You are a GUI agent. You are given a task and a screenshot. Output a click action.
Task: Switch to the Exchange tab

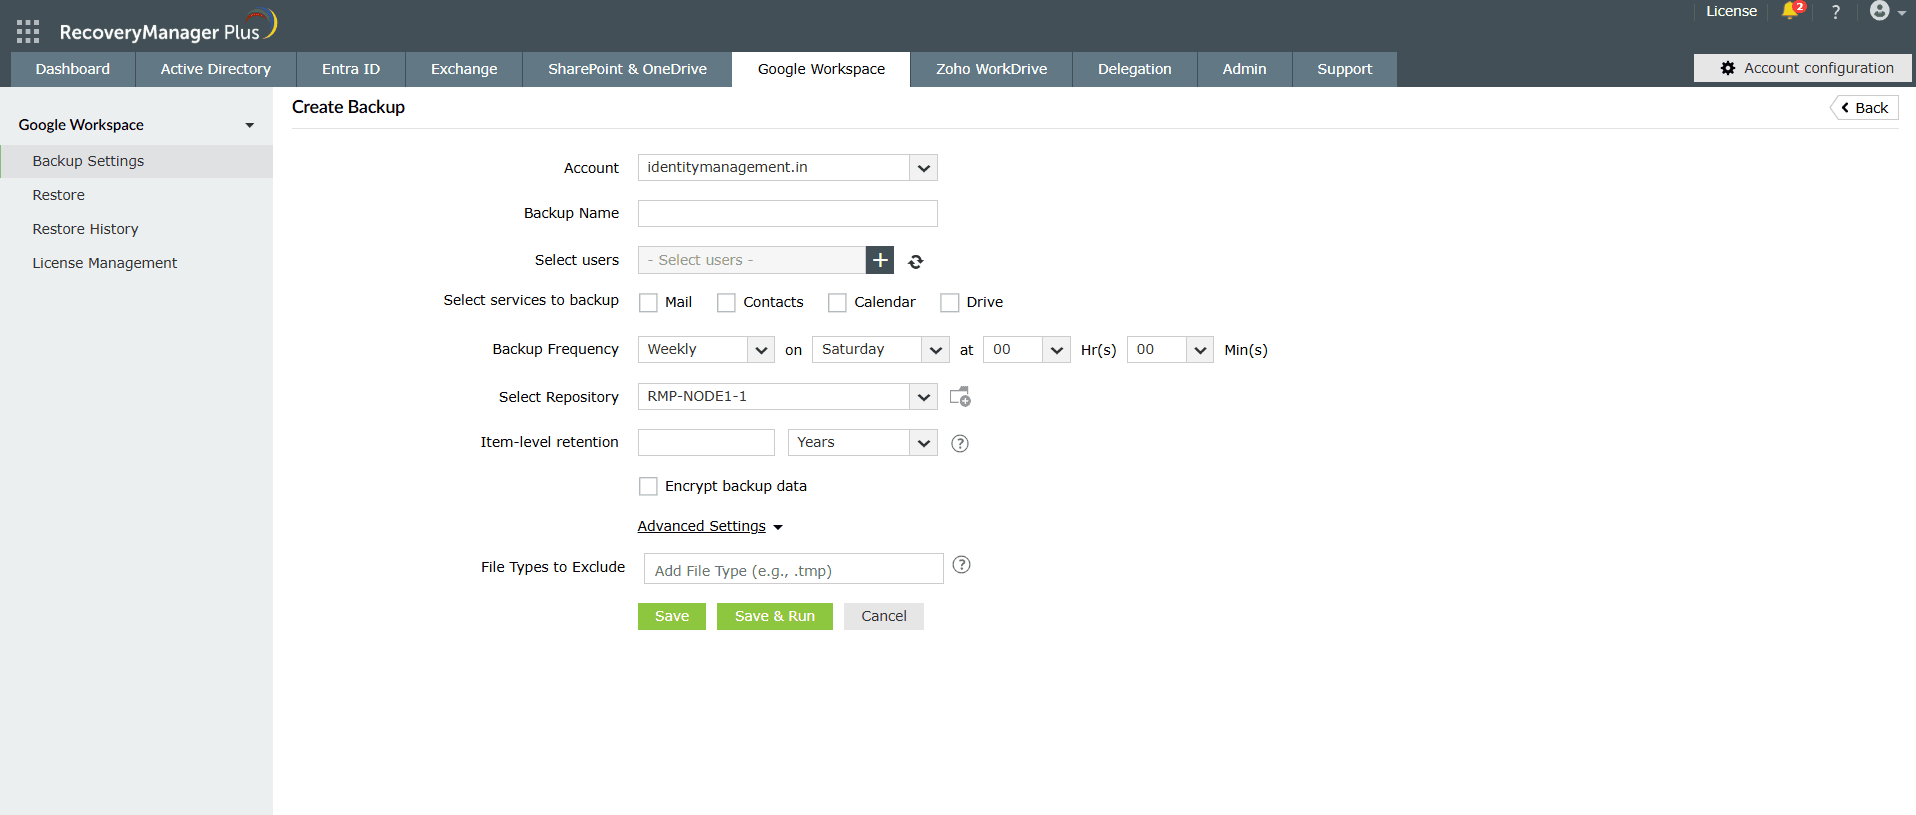464,69
